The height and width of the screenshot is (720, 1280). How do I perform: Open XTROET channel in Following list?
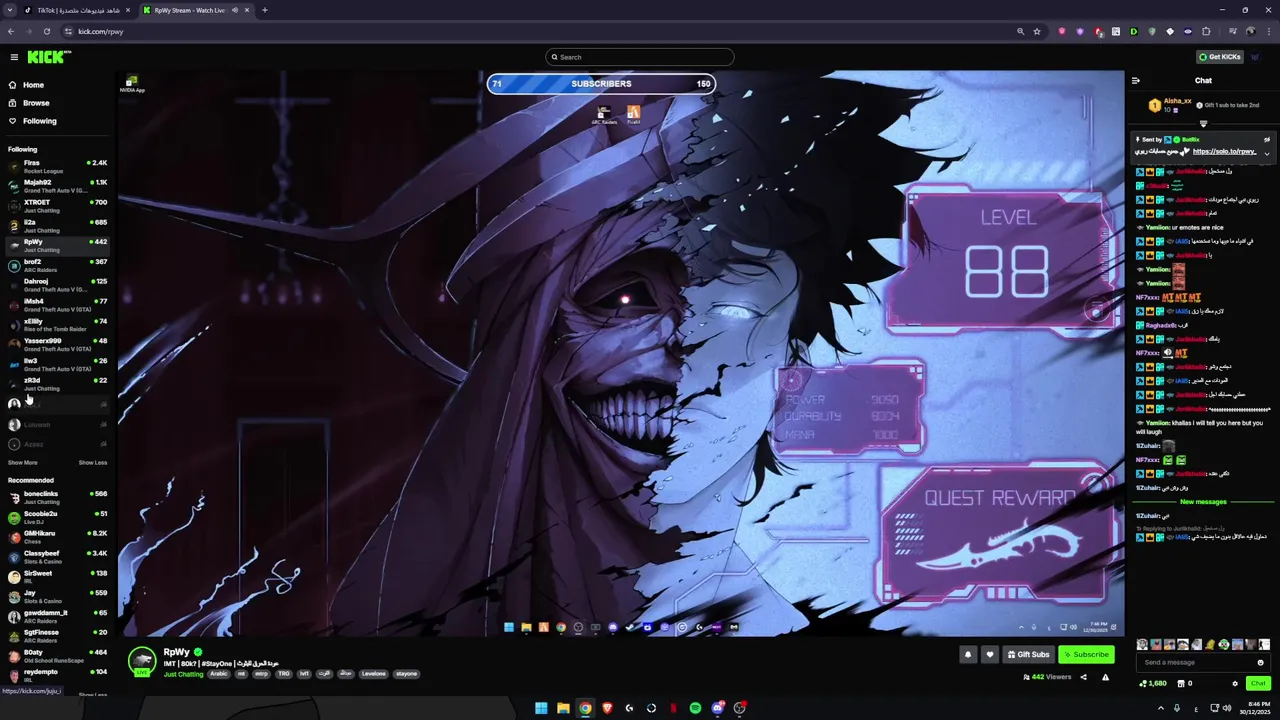click(x=57, y=206)
